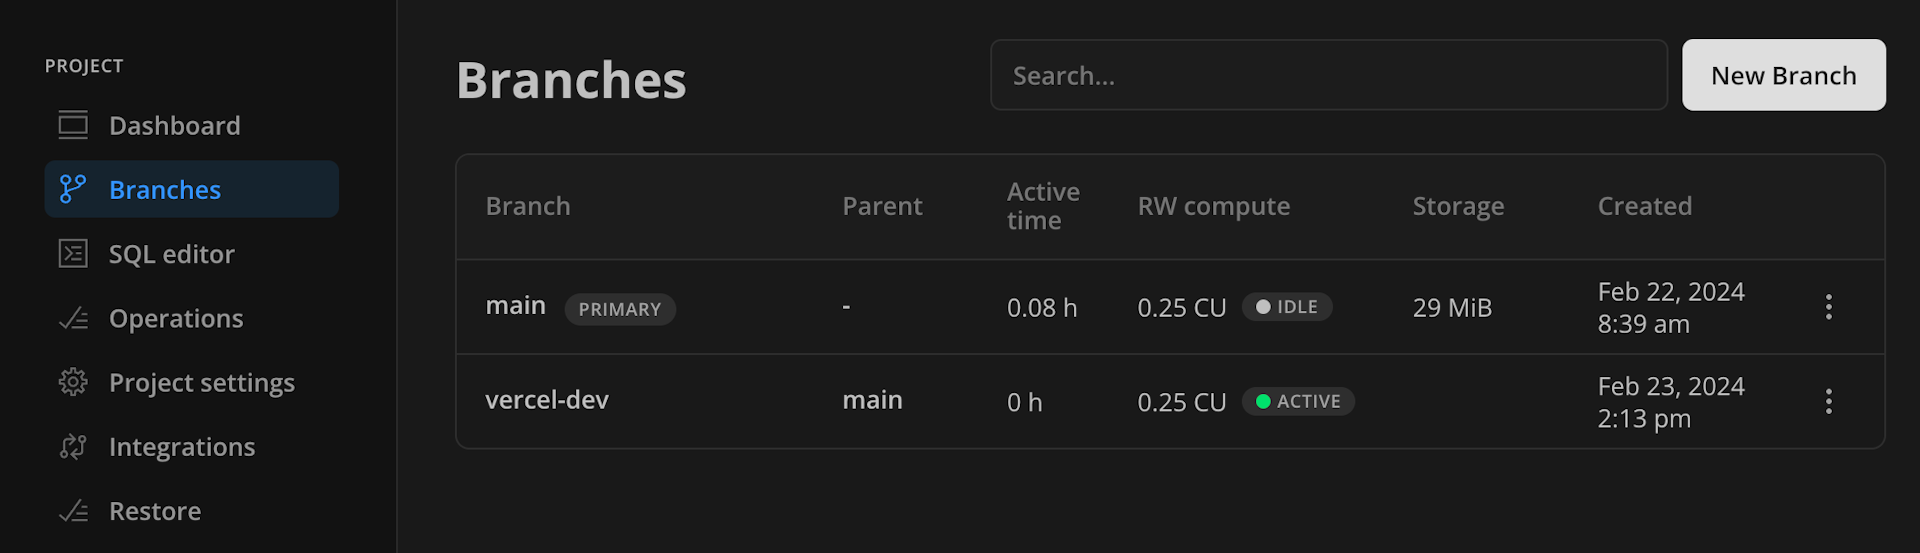The height and width of the screenshot is (553, 1920).
Task: Click the Restore icon in sidebar
Action: pyautogui.click(x=73, y=511)
